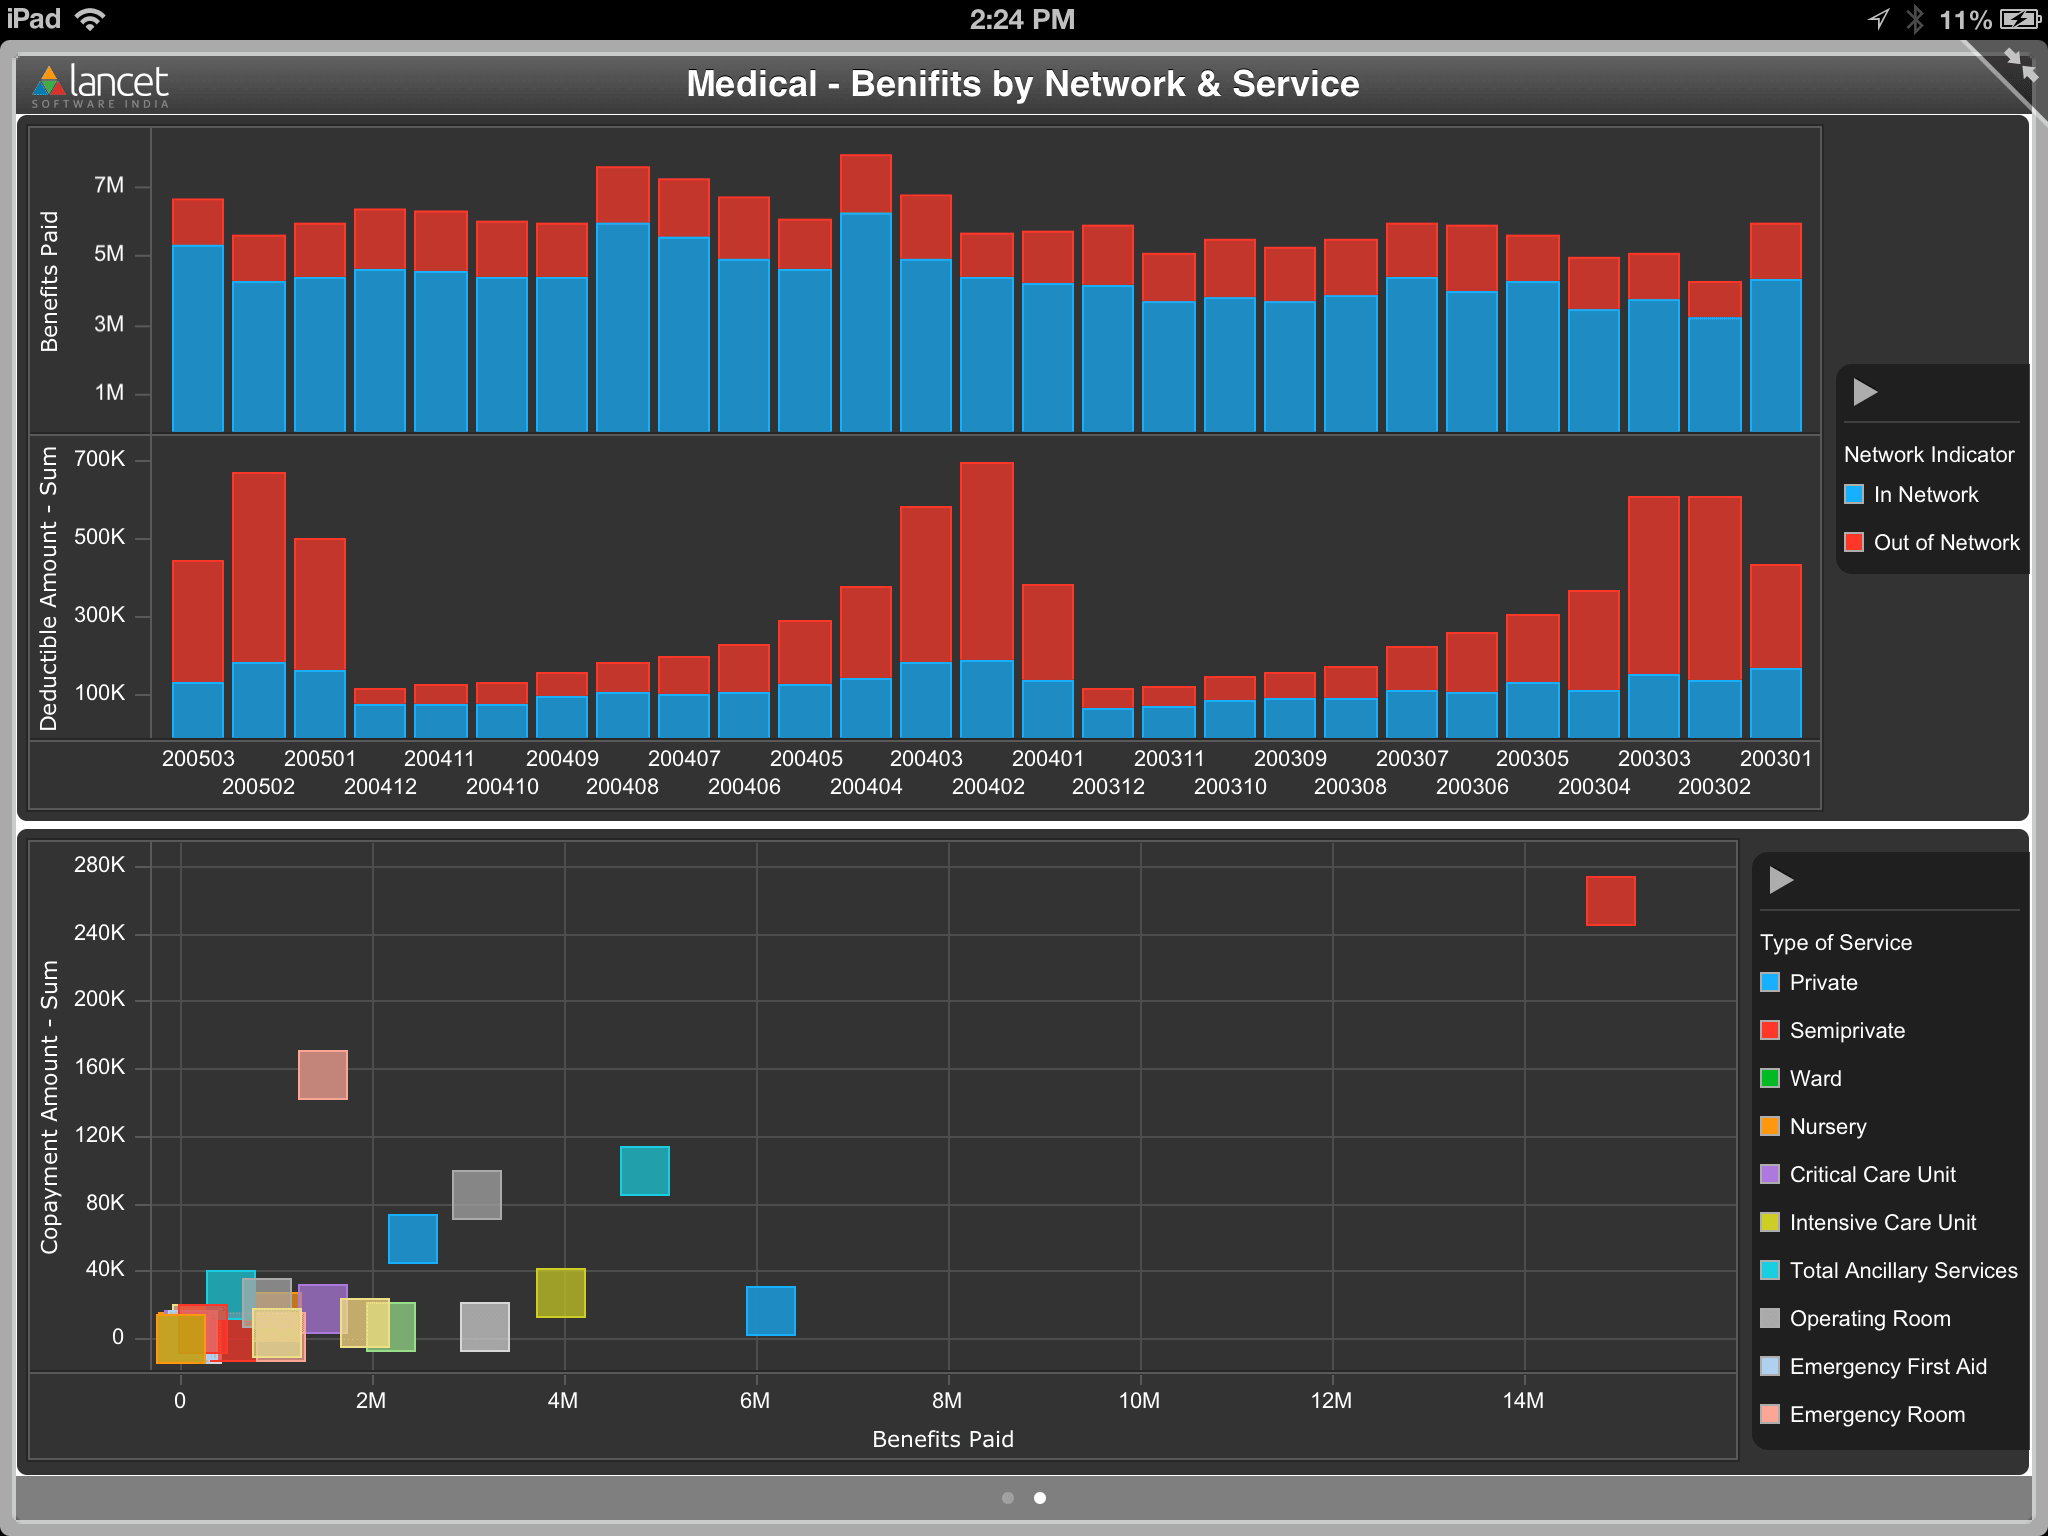Go to first page indicator dot
Image resolution: width=2048 pixels, height=1536 pixels.
click(x=1008, y=1498)
